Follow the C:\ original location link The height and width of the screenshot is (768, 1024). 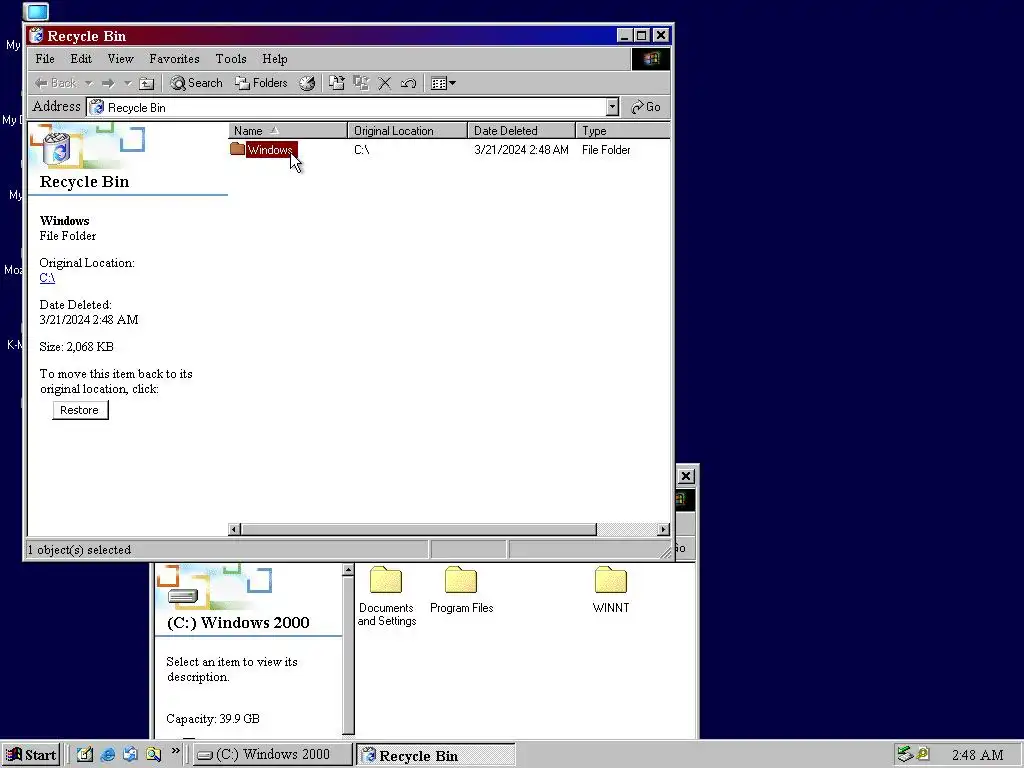47,278
